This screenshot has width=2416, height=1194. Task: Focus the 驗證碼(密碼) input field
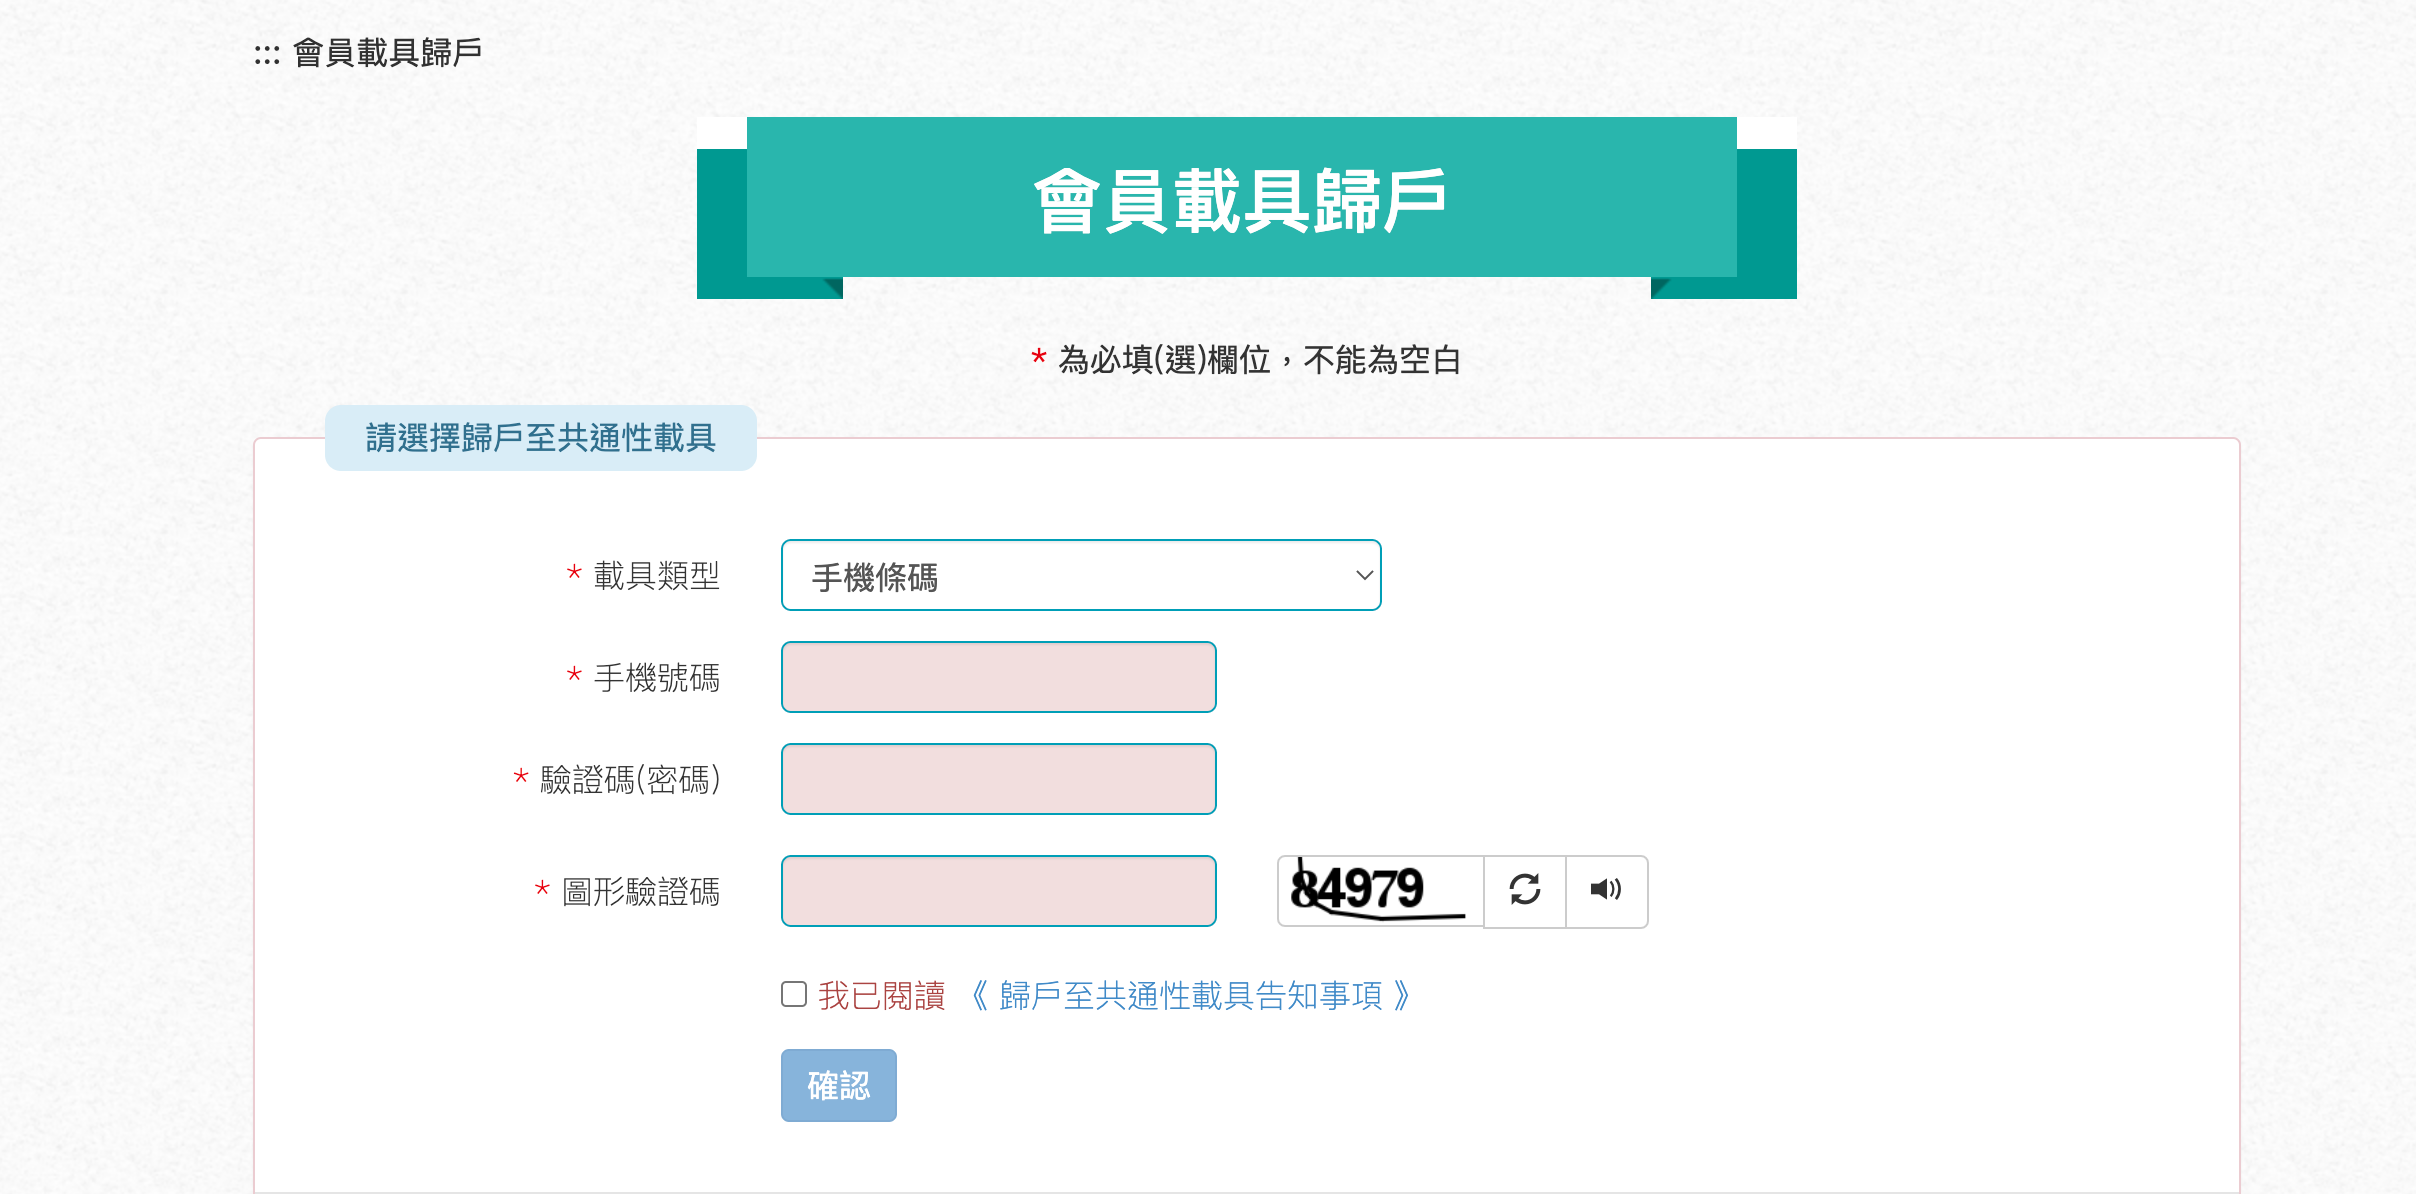[x=999, y=779]
